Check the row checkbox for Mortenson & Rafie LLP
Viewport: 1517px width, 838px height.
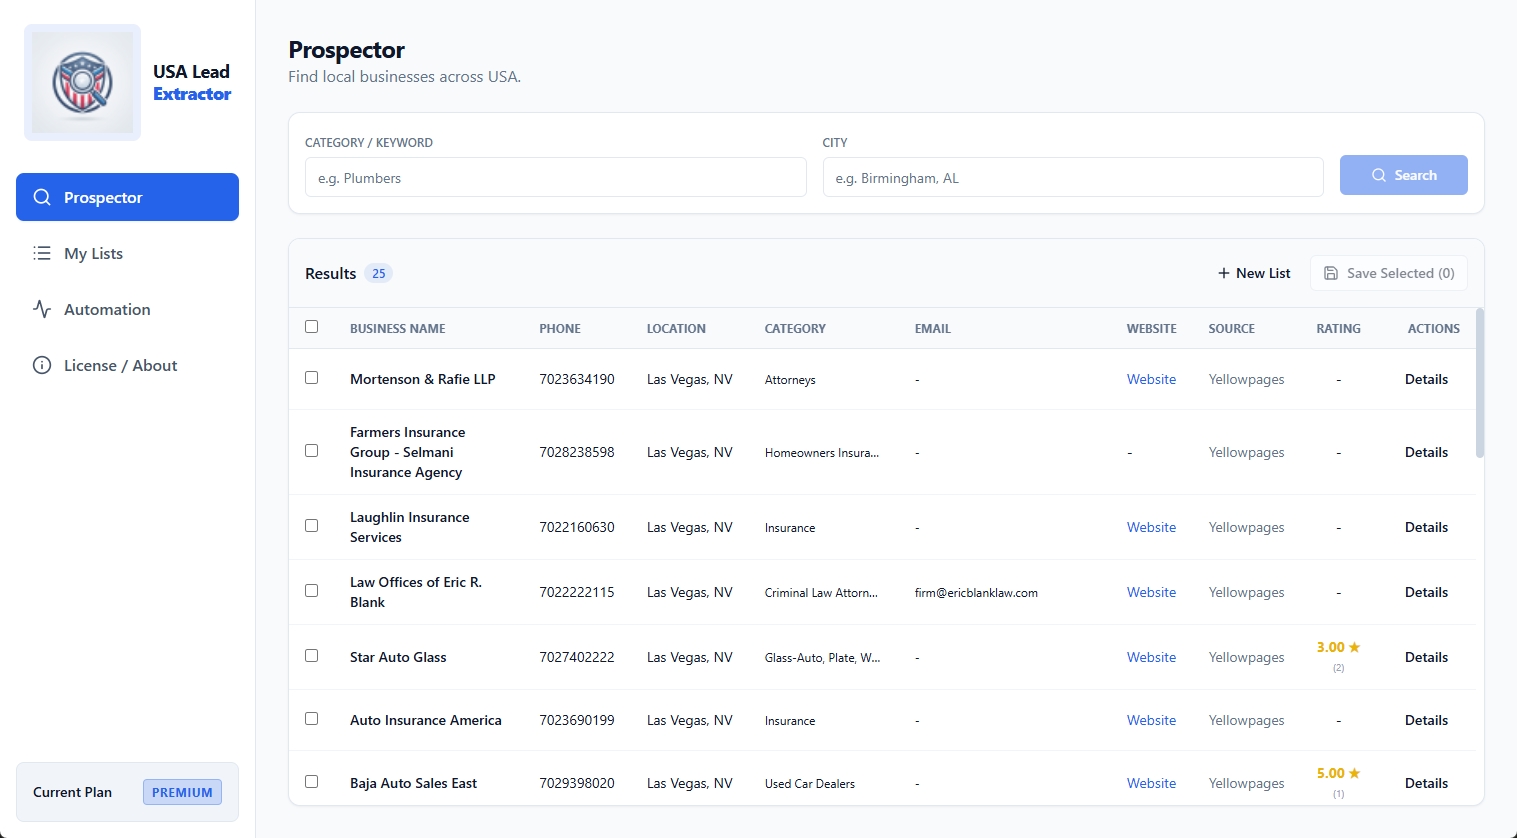pos(311,378)
